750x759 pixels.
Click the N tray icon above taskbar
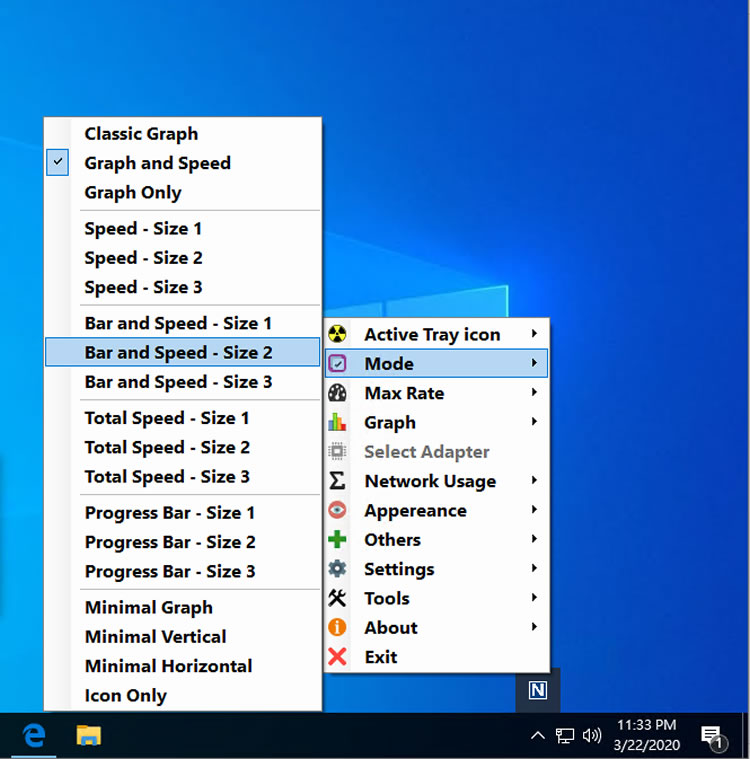pyautogui.click(x=538, y=690)
